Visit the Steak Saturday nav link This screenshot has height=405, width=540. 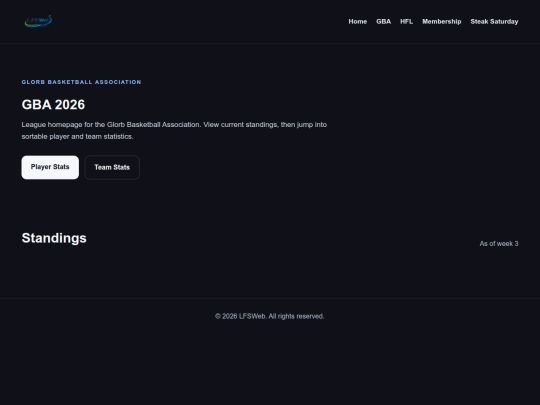click(494, 21)
